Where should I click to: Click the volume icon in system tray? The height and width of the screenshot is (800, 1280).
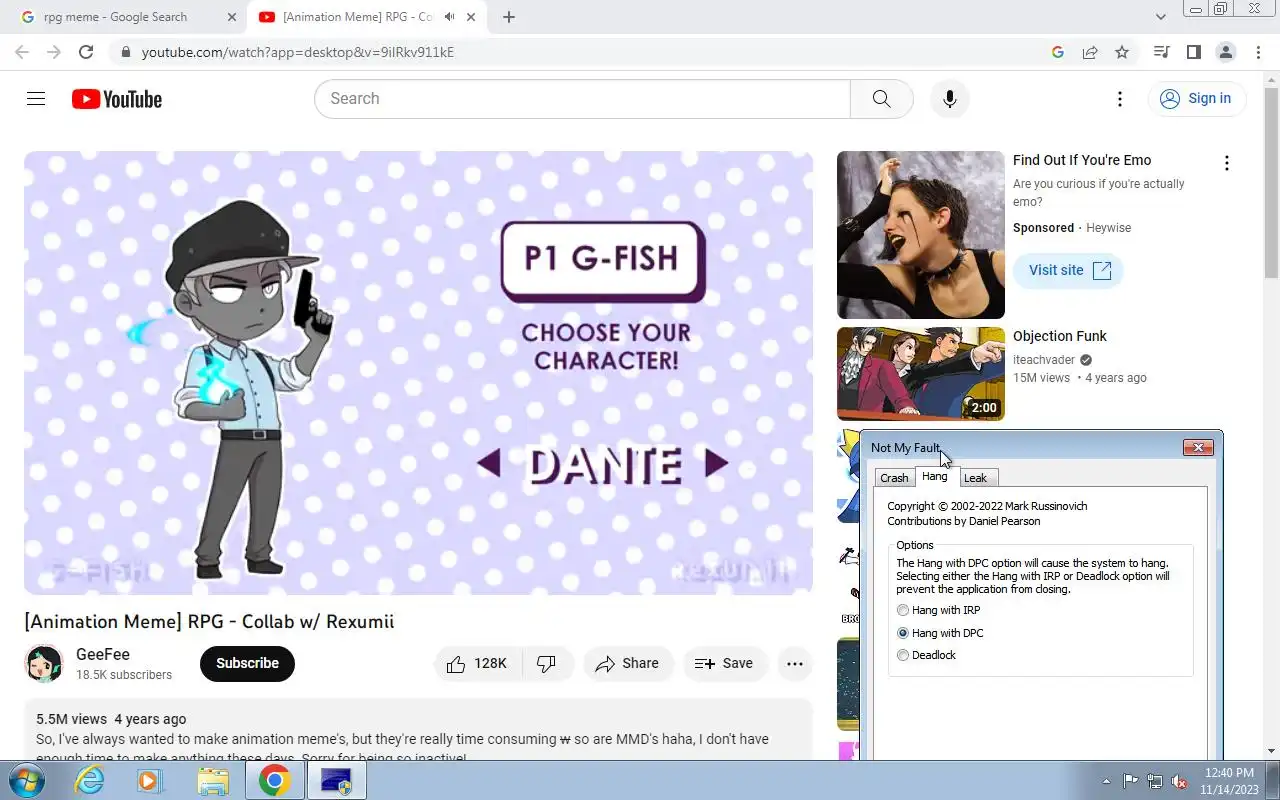coord(1180,782)
